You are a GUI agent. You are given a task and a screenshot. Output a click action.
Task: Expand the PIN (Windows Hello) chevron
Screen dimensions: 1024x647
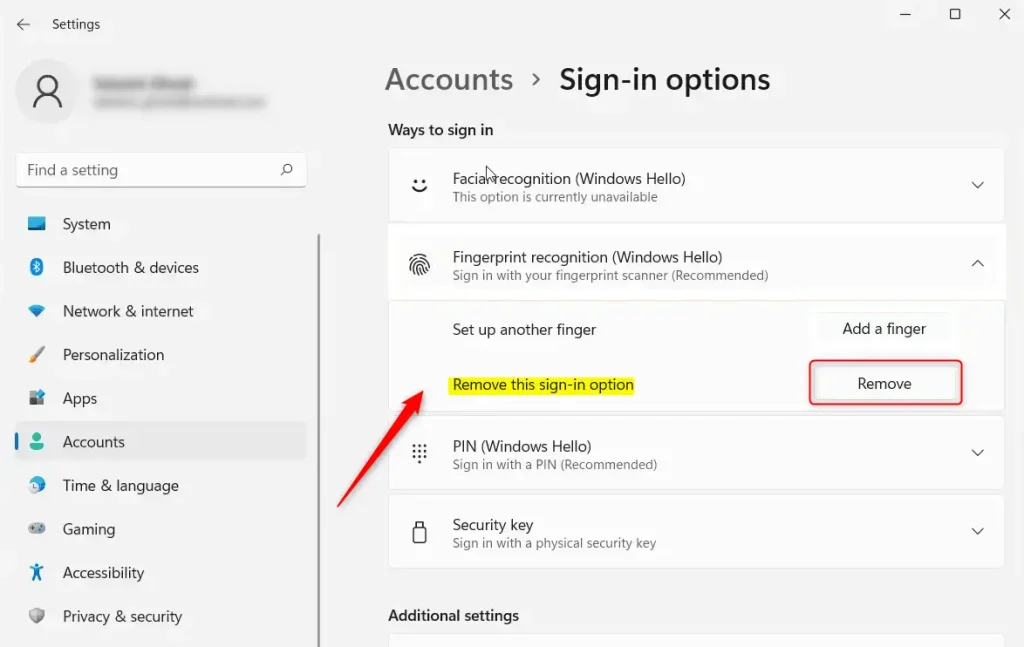pos(977,454)
